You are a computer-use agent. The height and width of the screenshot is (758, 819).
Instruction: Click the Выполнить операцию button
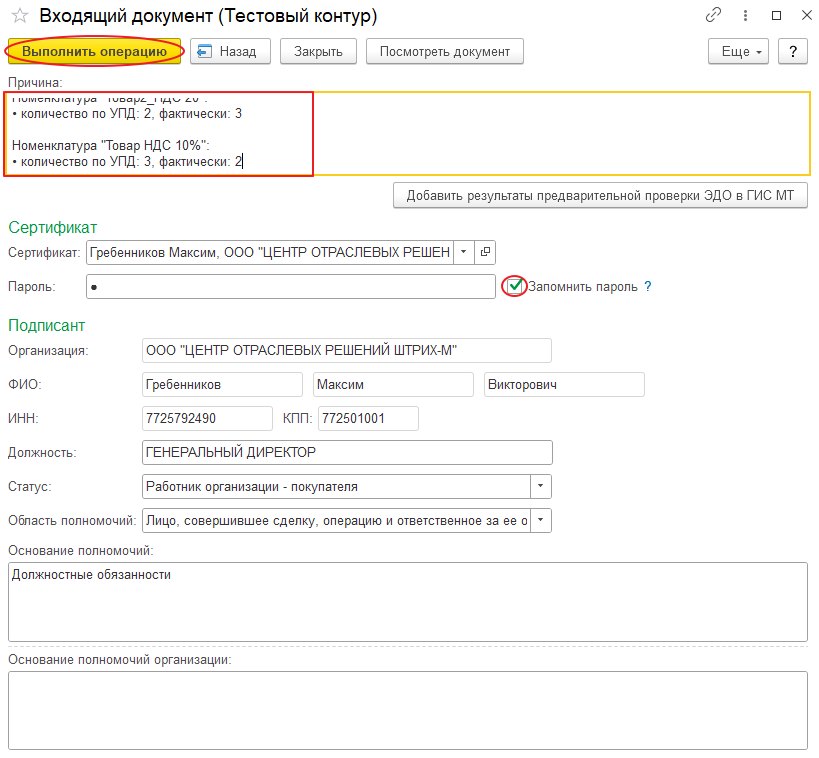pos(95,51)
